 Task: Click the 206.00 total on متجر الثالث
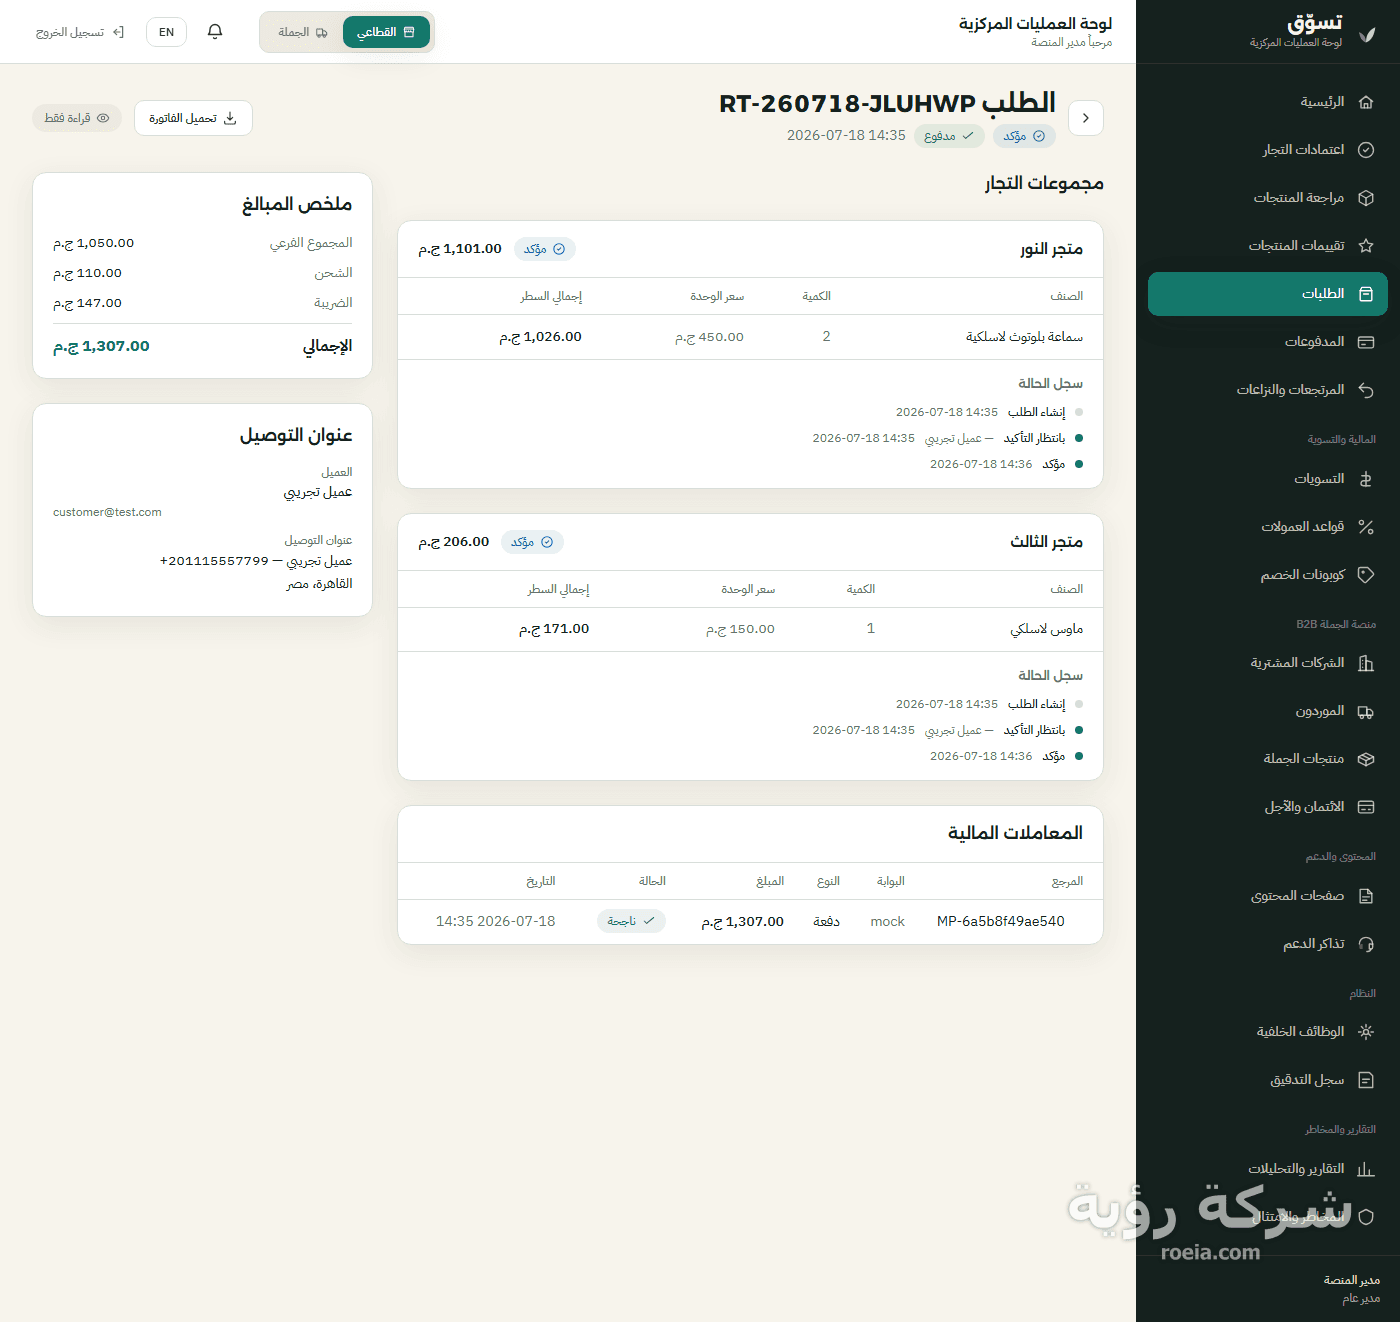454,542
